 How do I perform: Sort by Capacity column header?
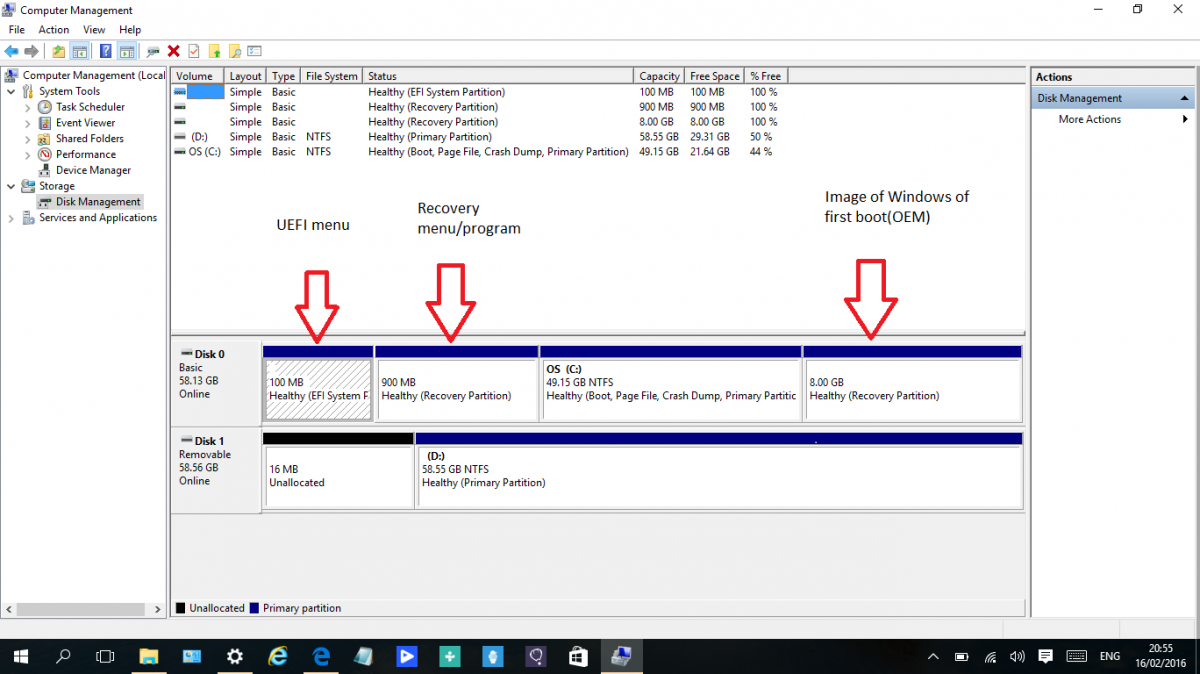coord(659,76)
